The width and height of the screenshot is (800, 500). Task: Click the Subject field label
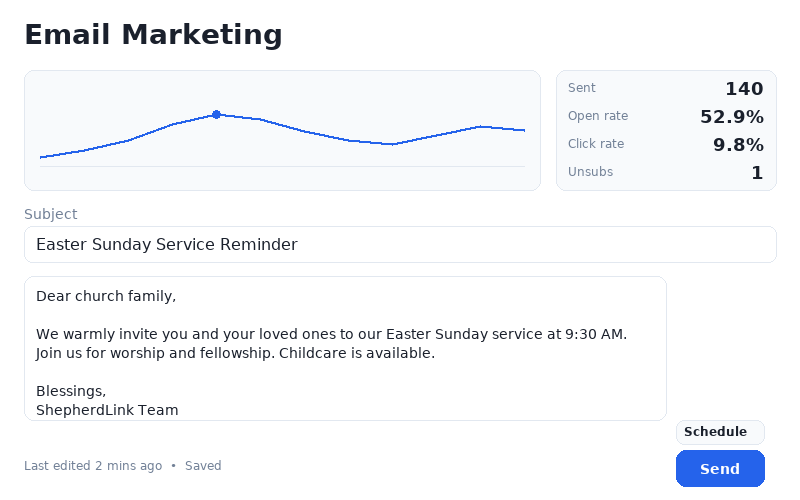pos(50,214)
